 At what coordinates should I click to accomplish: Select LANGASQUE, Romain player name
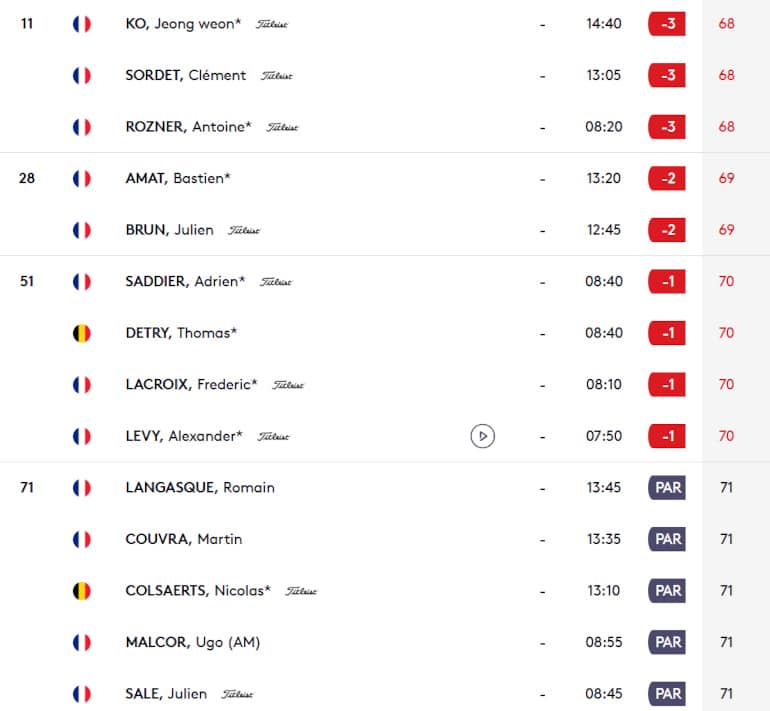click(200, 488)
